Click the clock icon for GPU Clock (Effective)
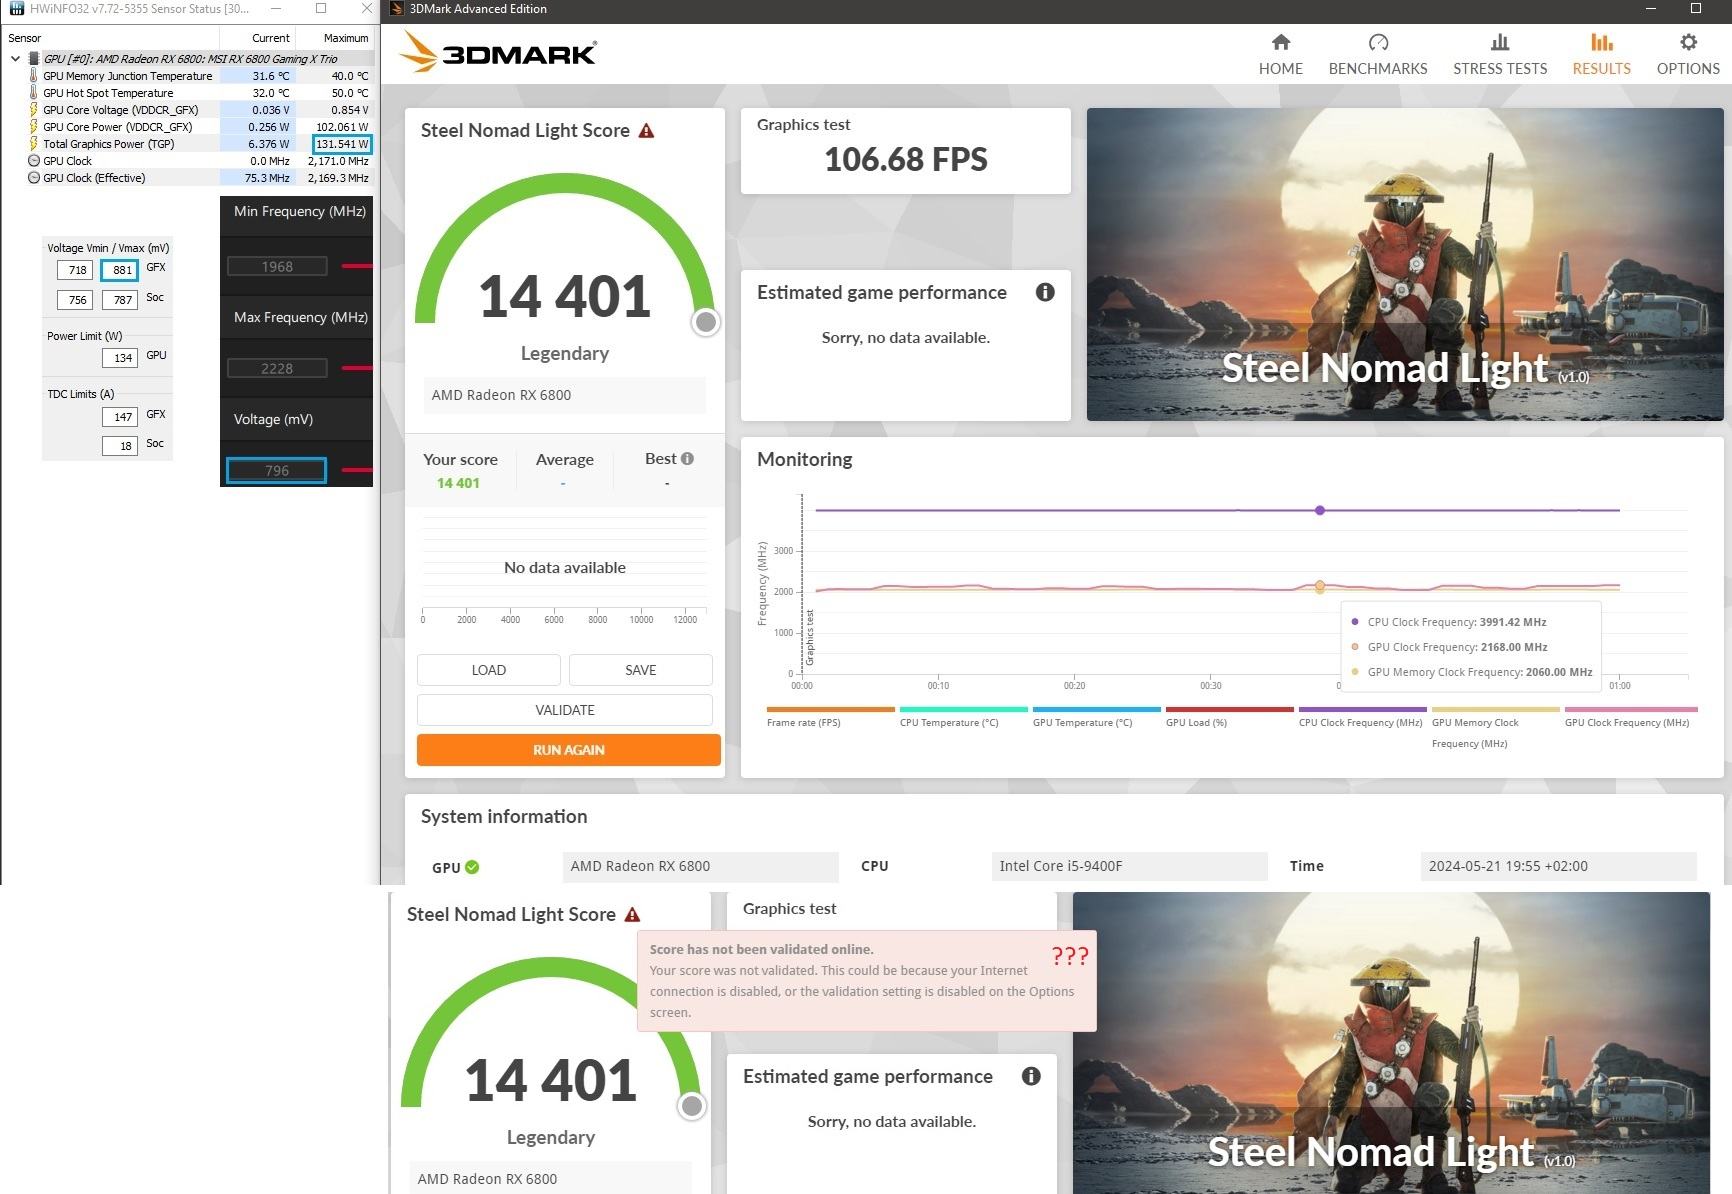 (x=34, y=178)
